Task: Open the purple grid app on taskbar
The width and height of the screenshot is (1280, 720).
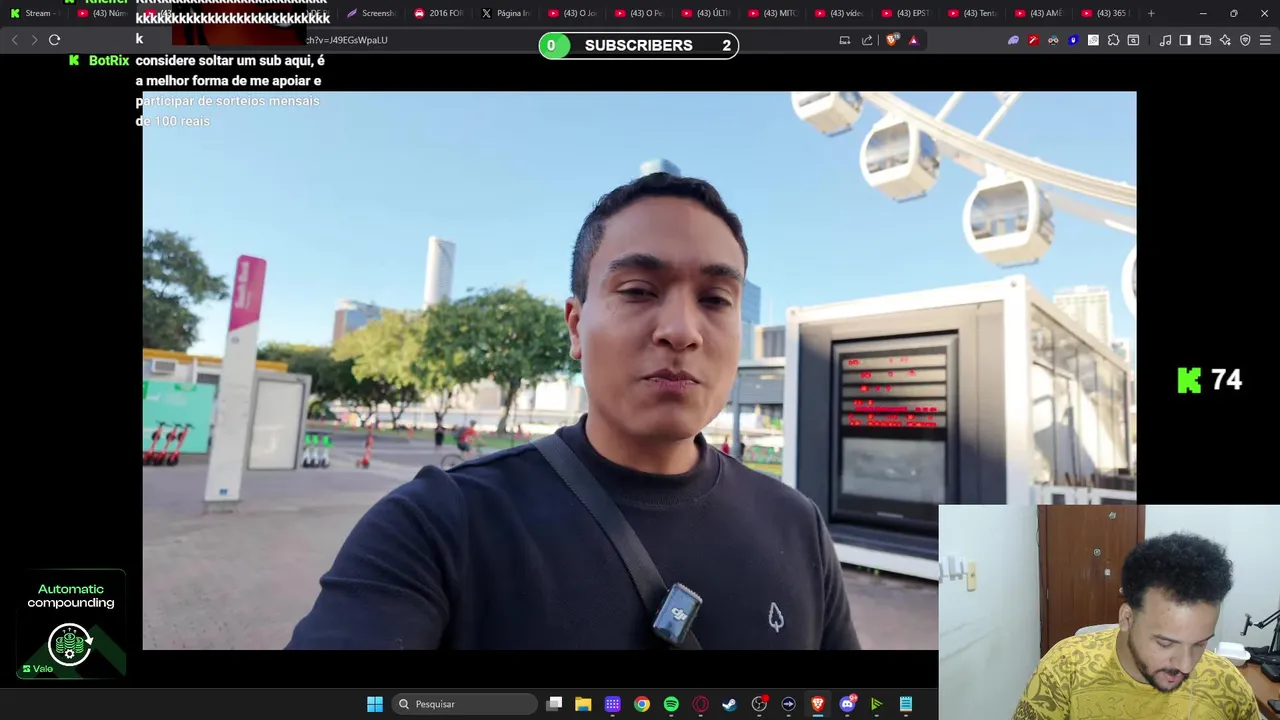Action: tap(613, 704)
